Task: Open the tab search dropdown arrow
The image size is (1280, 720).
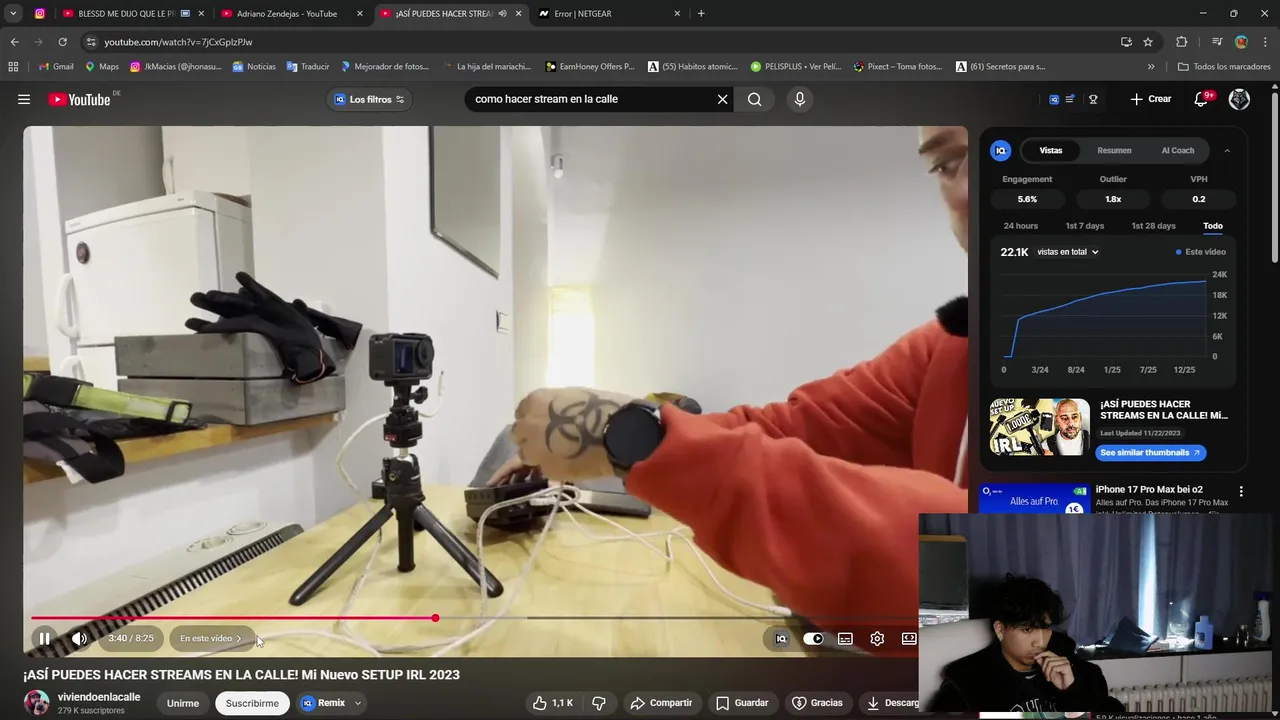Action: (13, 14)
